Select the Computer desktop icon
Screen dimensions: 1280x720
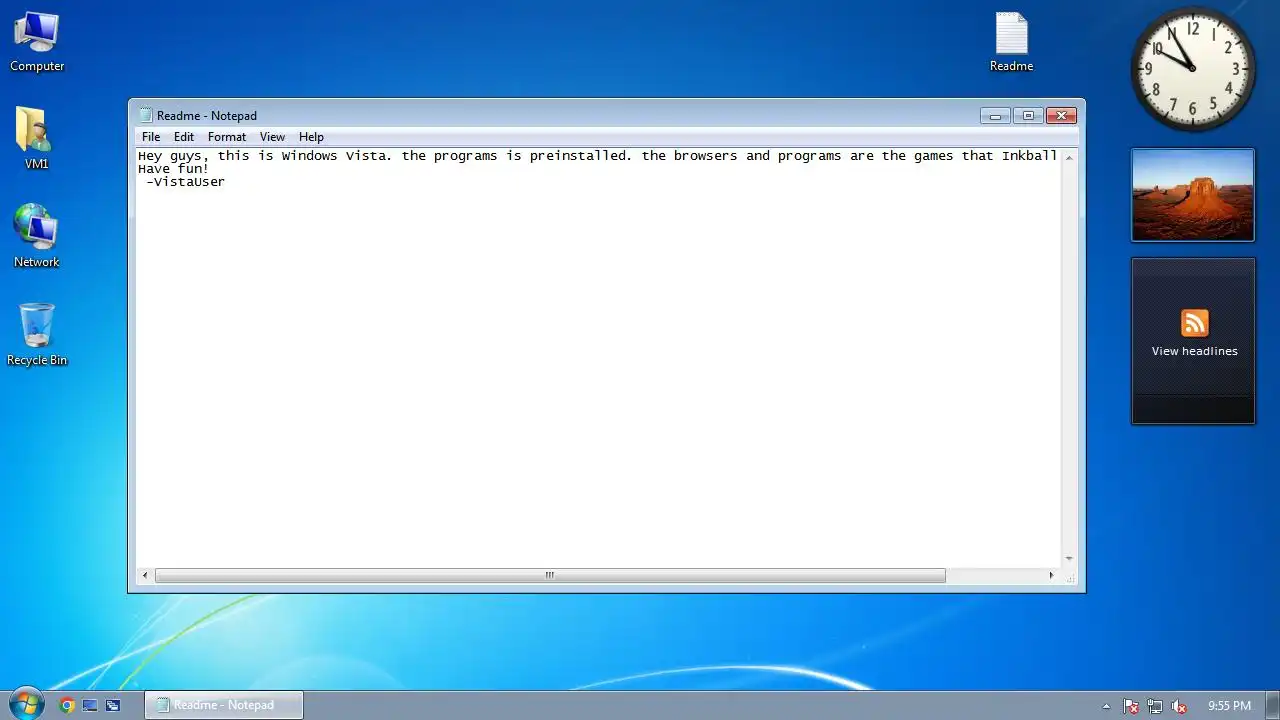coord(37,42)
